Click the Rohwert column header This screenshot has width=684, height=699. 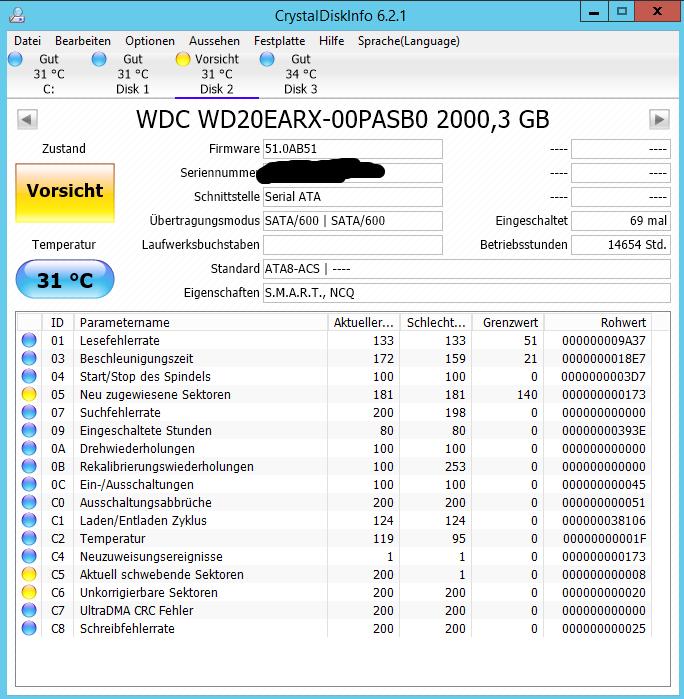click(597, 322)
